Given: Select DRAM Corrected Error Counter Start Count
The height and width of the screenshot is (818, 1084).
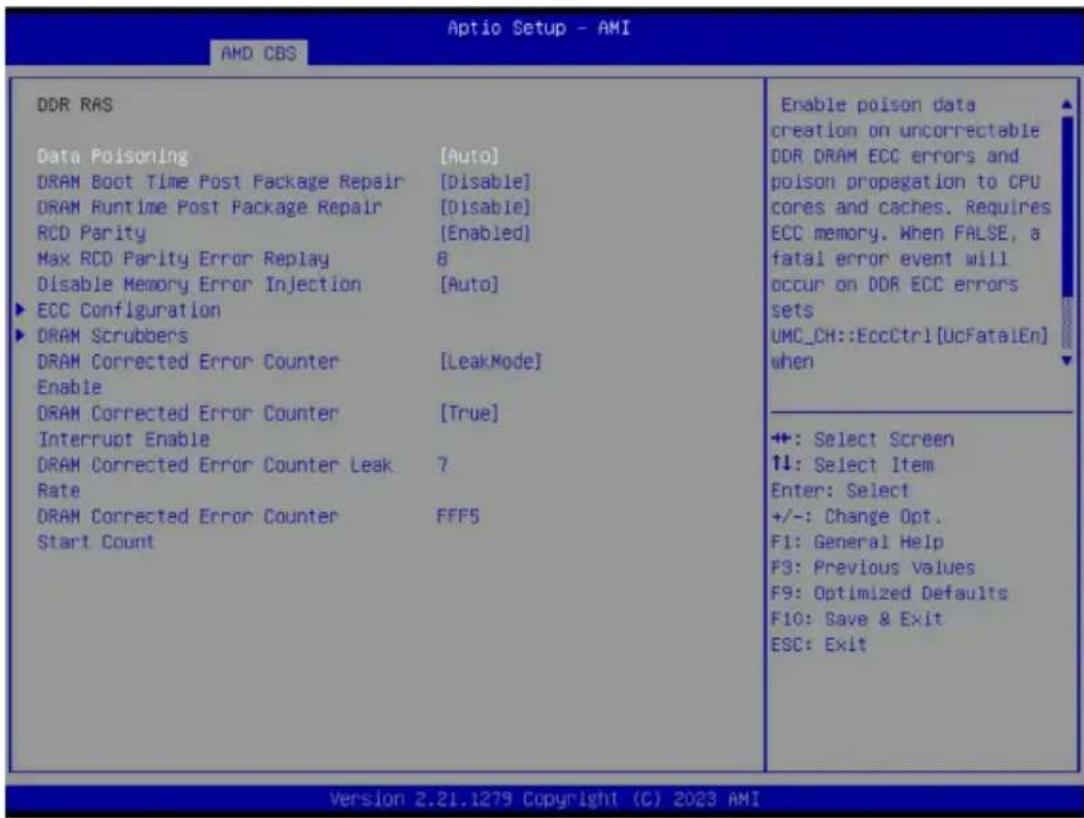Looking at the screenshot, I should 188,529.
